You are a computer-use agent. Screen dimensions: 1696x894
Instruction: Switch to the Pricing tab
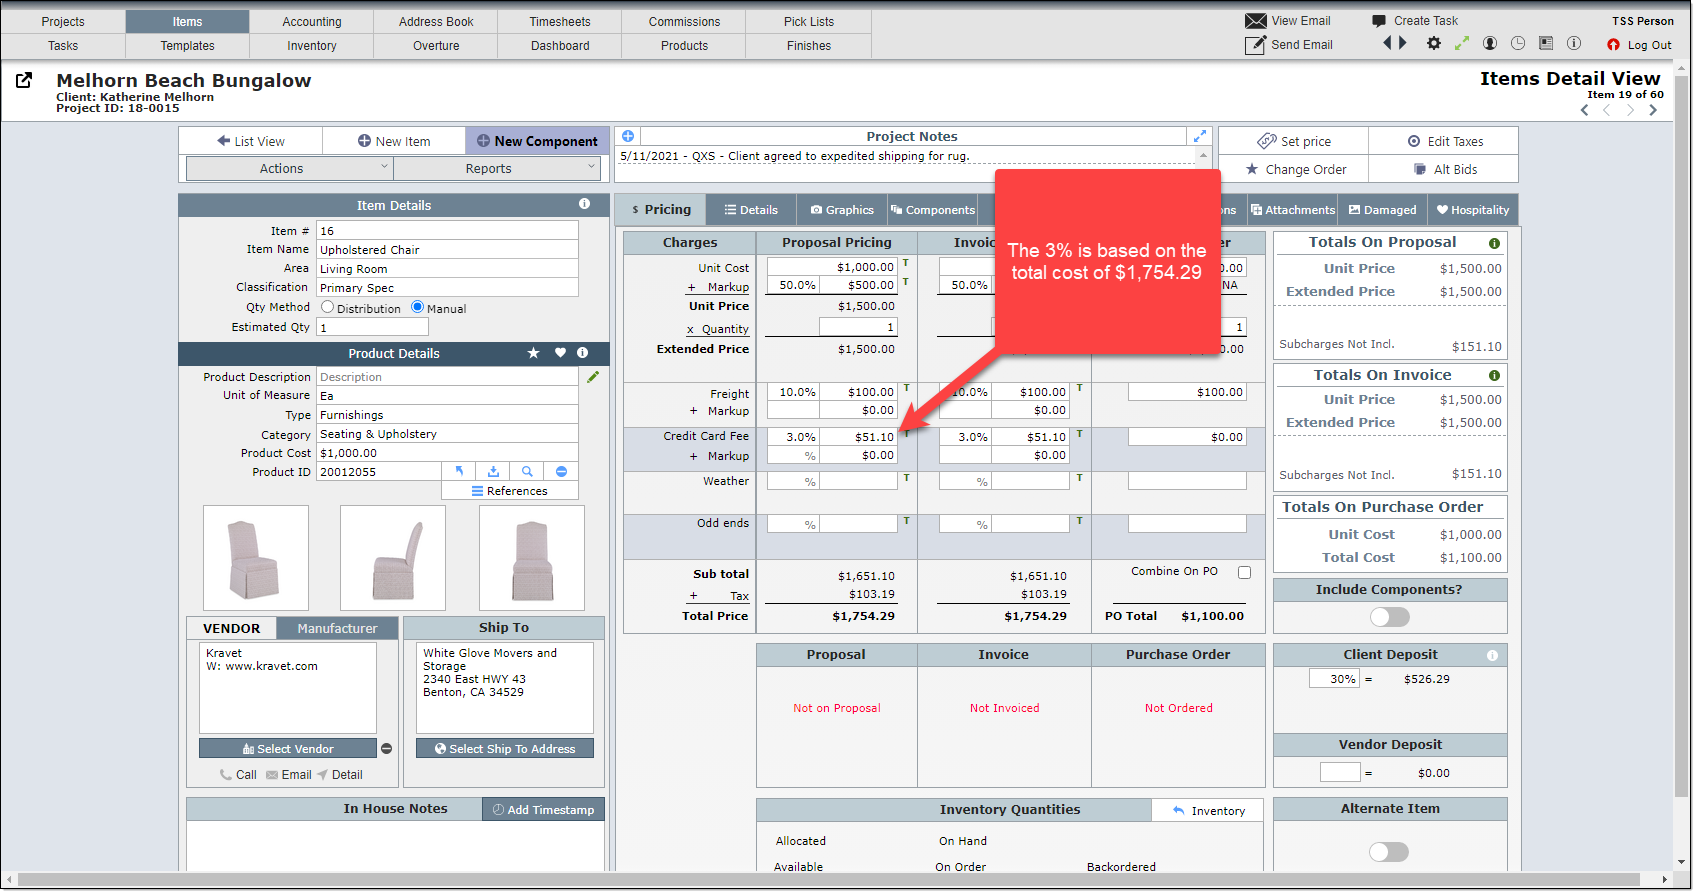pyautogui.click(x=661, y=210)
